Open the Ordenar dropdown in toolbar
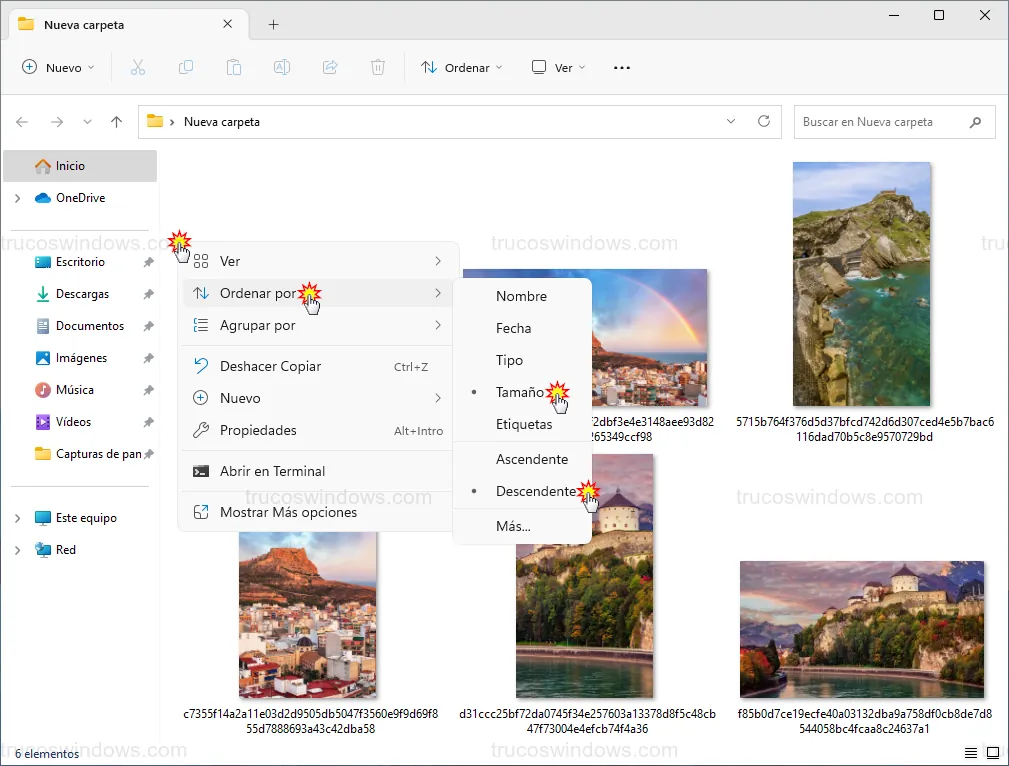 (x=462, y=67)
